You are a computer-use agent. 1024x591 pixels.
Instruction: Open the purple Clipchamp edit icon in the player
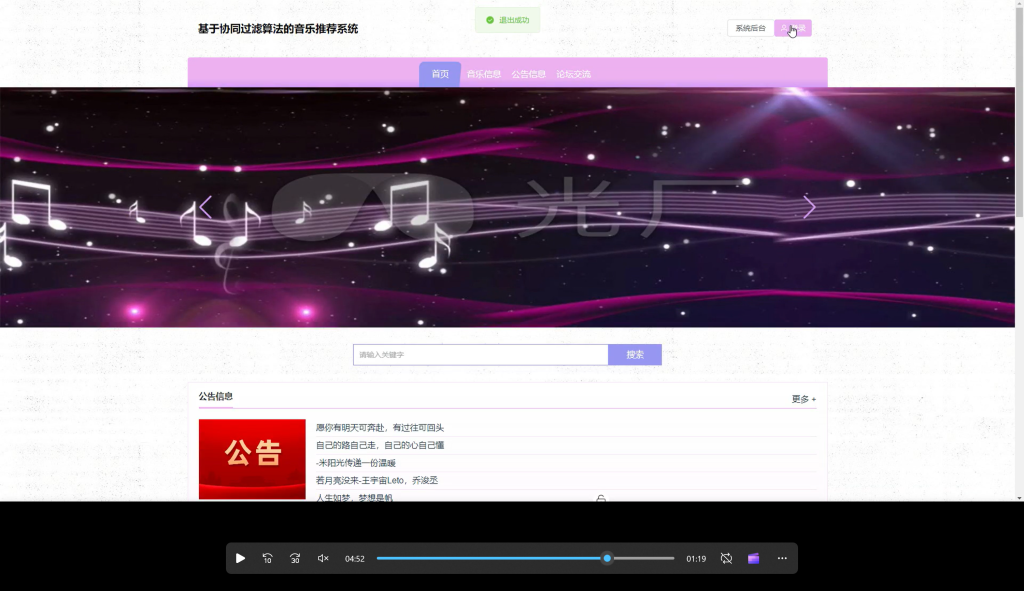click(754, 558)
